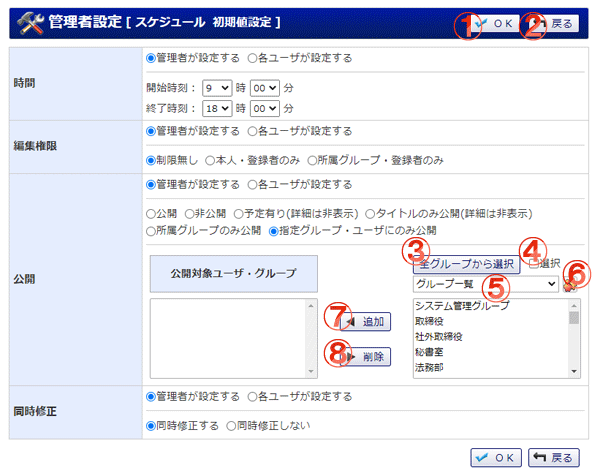Select 管理者が設定する in the 時間 row

coord(151,58)
